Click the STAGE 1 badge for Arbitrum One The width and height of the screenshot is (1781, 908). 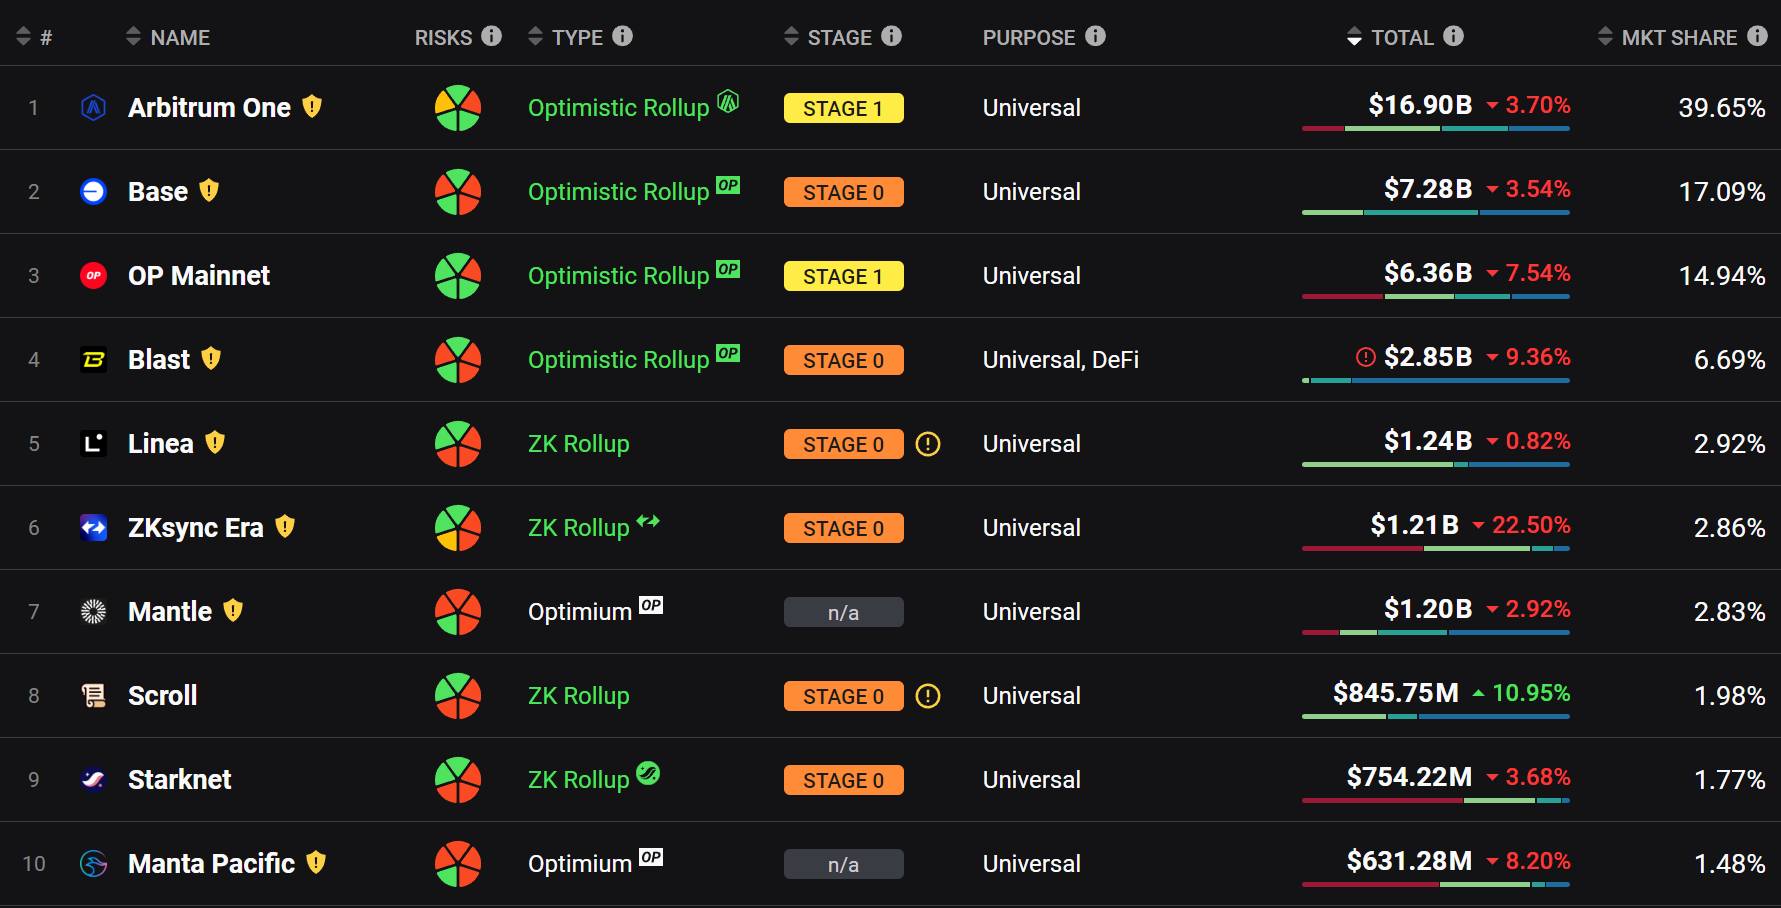pos(843,108)
